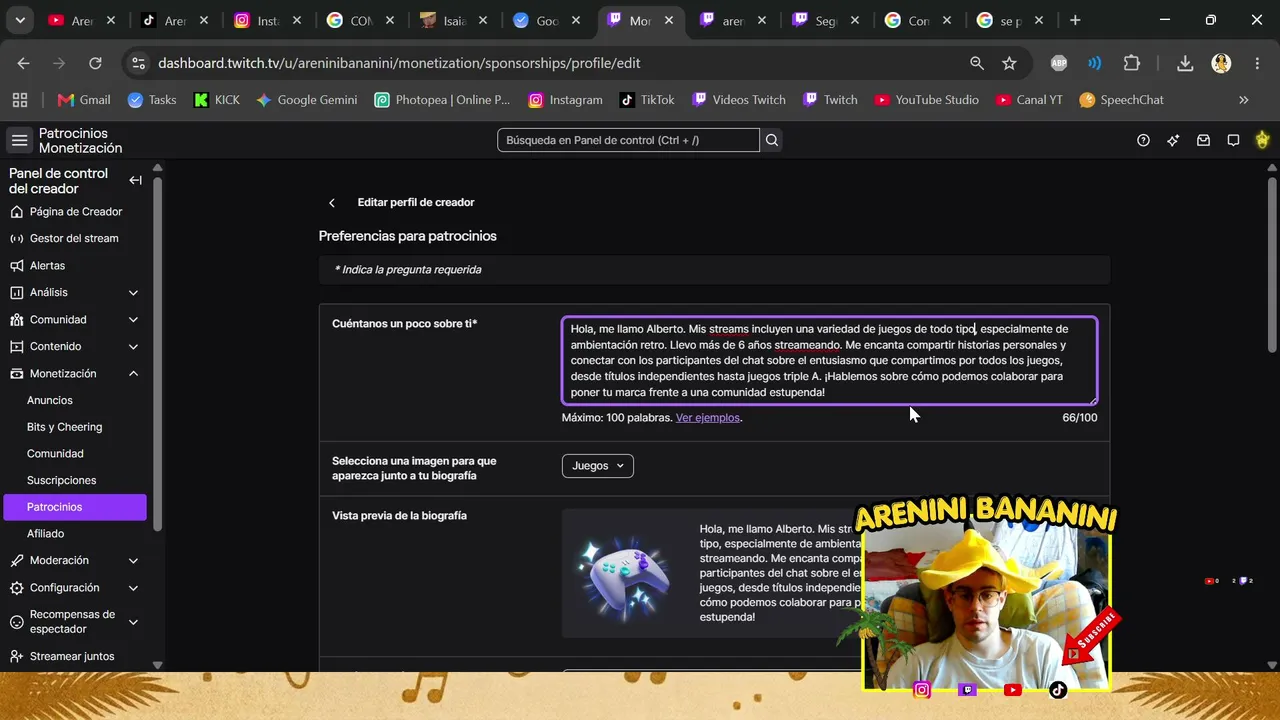This screenshot has width=1280, height=720.
Task: Open the Juegos image dropdown
Action: 598,466
